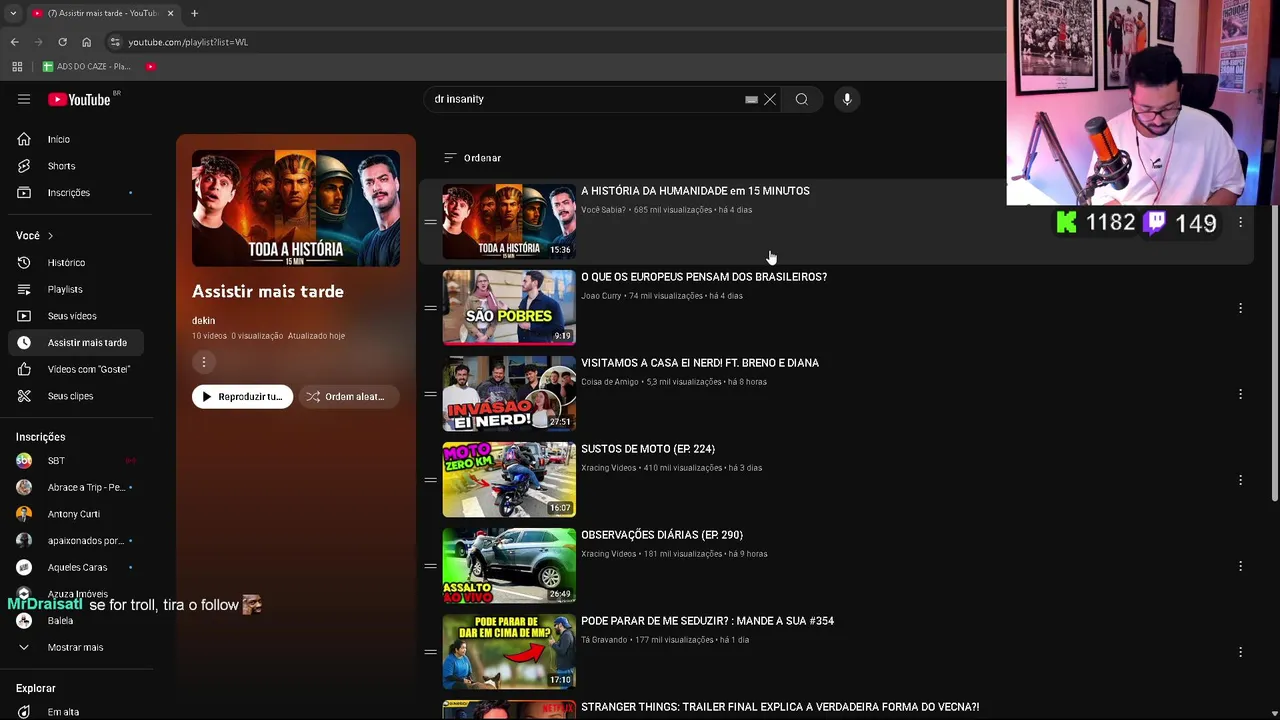The image size is (1280, 720).
Task: Close the Assistir mais tarde browser tab
Action: [x=170, y=13]
